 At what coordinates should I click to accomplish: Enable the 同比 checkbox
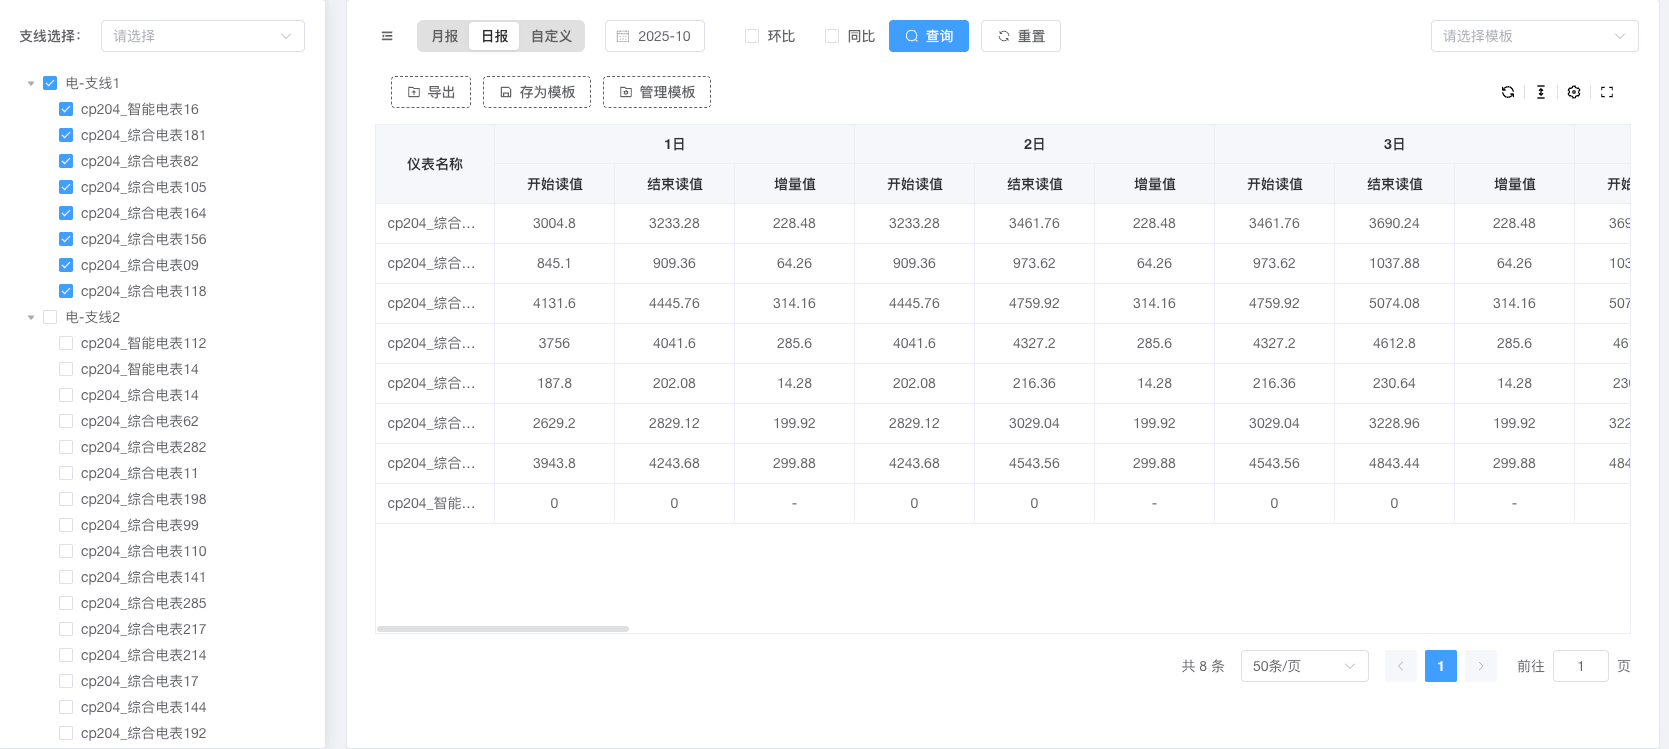tap(832, 36)
